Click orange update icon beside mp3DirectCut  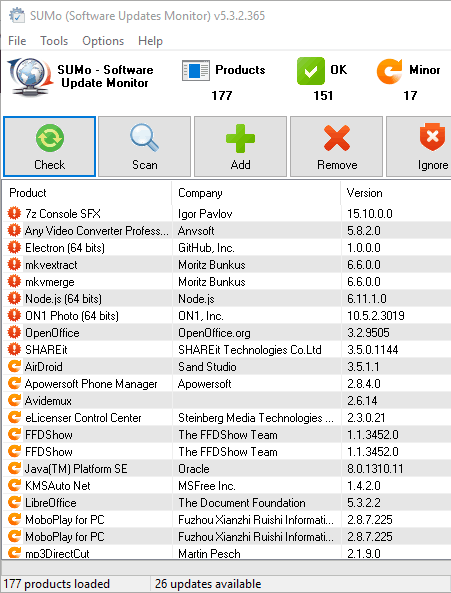(14, 553)
